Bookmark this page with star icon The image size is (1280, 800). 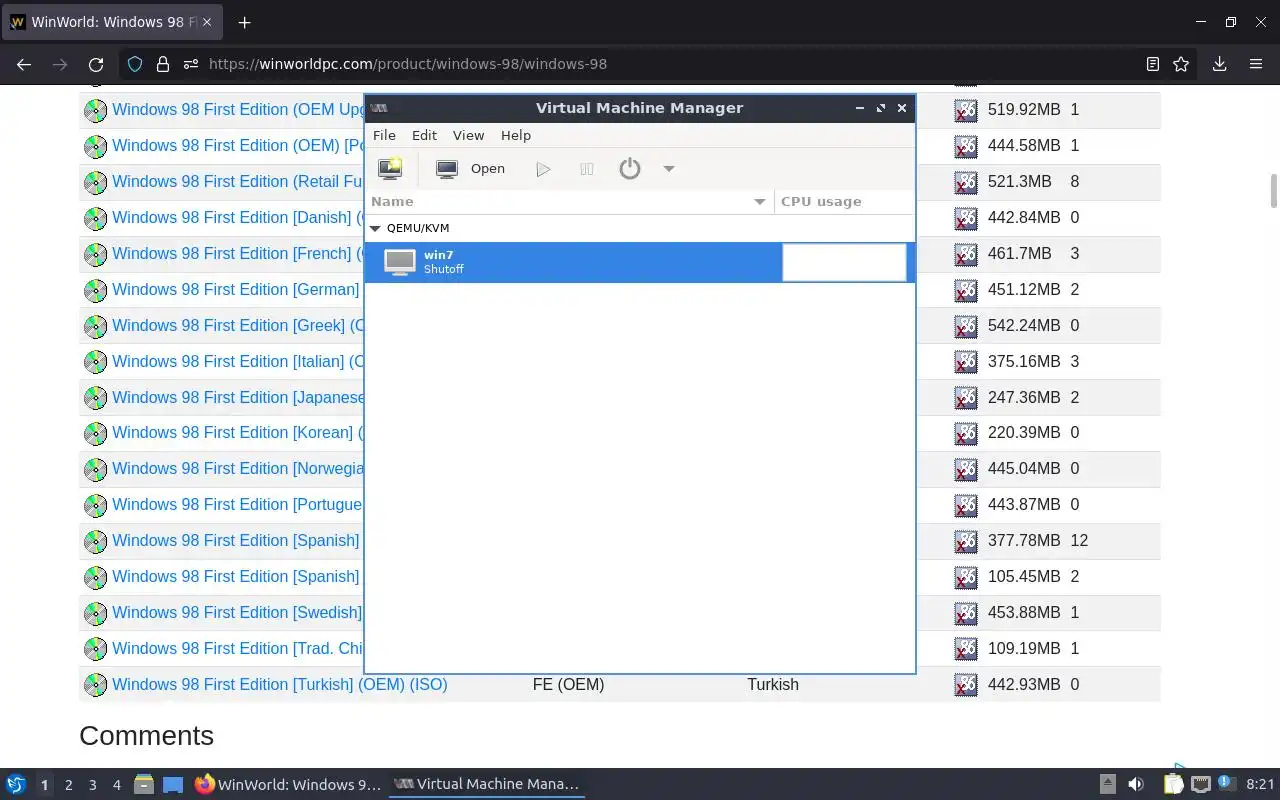click(x=1181, y=64)
